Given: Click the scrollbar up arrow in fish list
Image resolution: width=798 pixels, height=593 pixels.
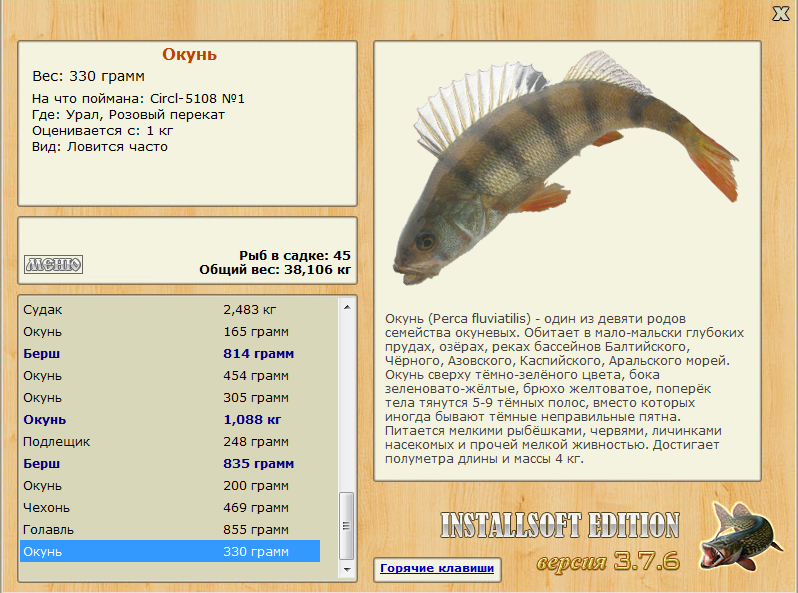Looking at the screenshot, I should point(347,307).
